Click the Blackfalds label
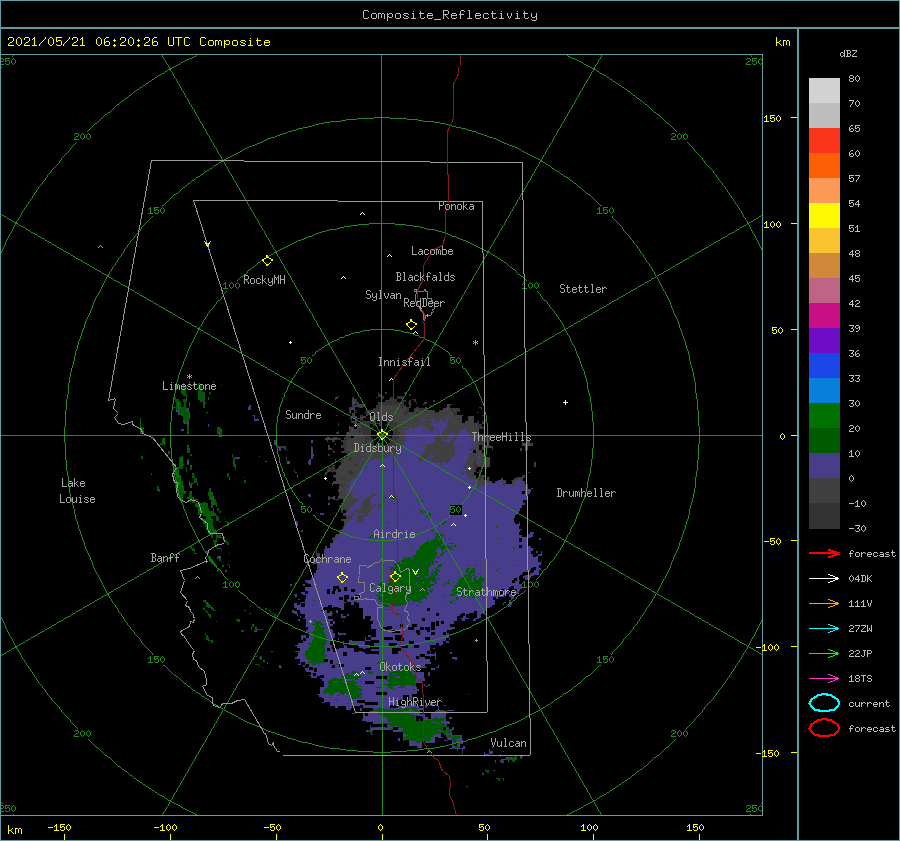Viewport: 900px width, 841px height. [x=425, y=277]
